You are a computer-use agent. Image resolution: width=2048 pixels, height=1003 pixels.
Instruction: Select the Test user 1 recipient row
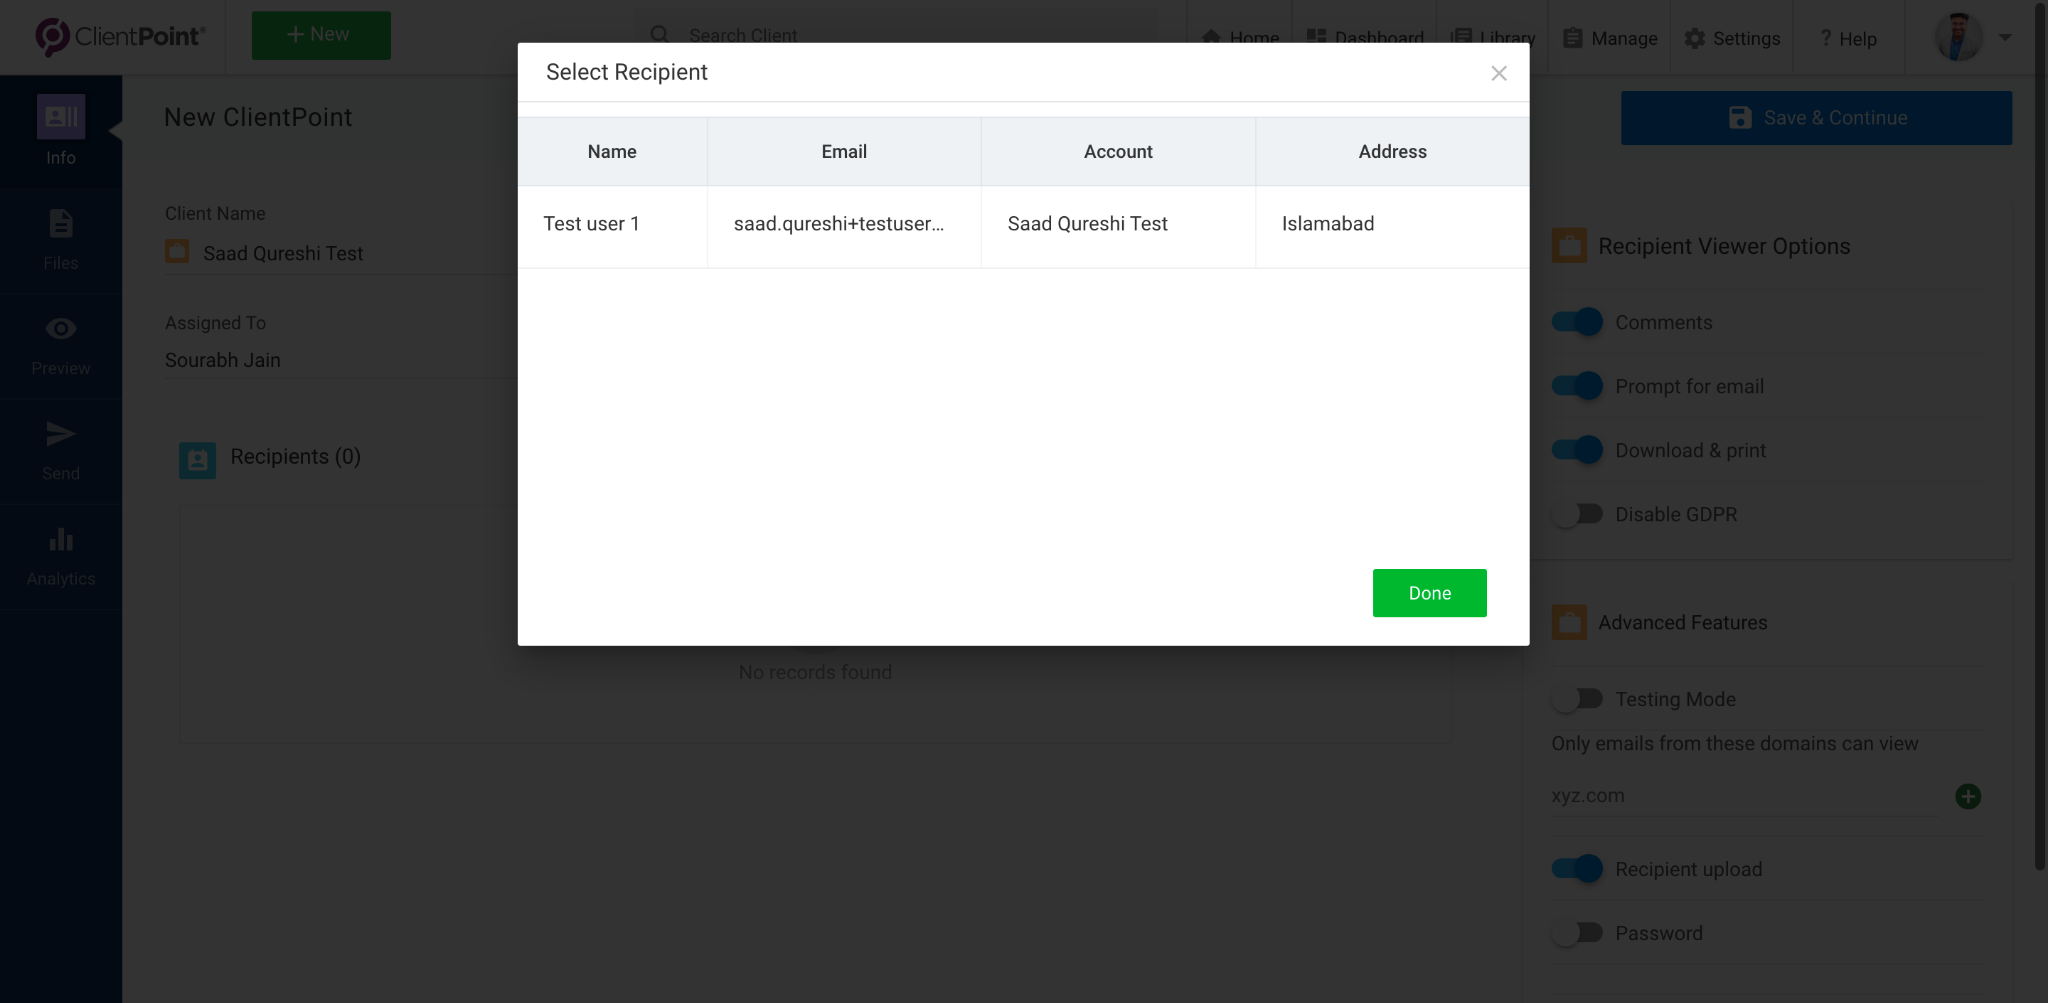(1022, 225)
